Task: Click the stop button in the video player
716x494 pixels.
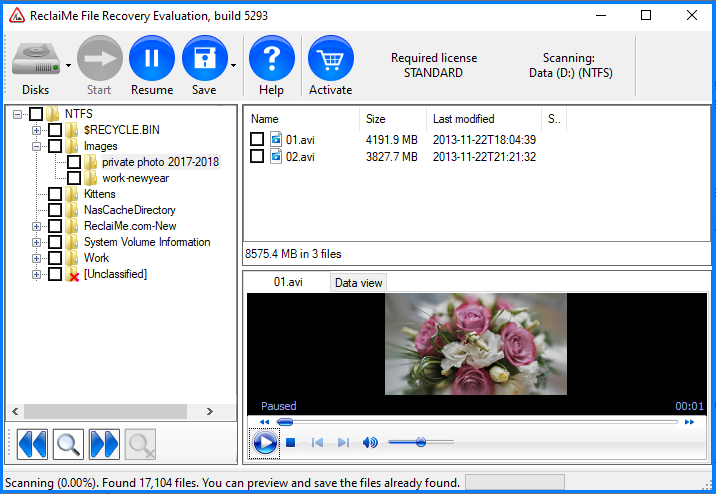Action: (290, 443)
